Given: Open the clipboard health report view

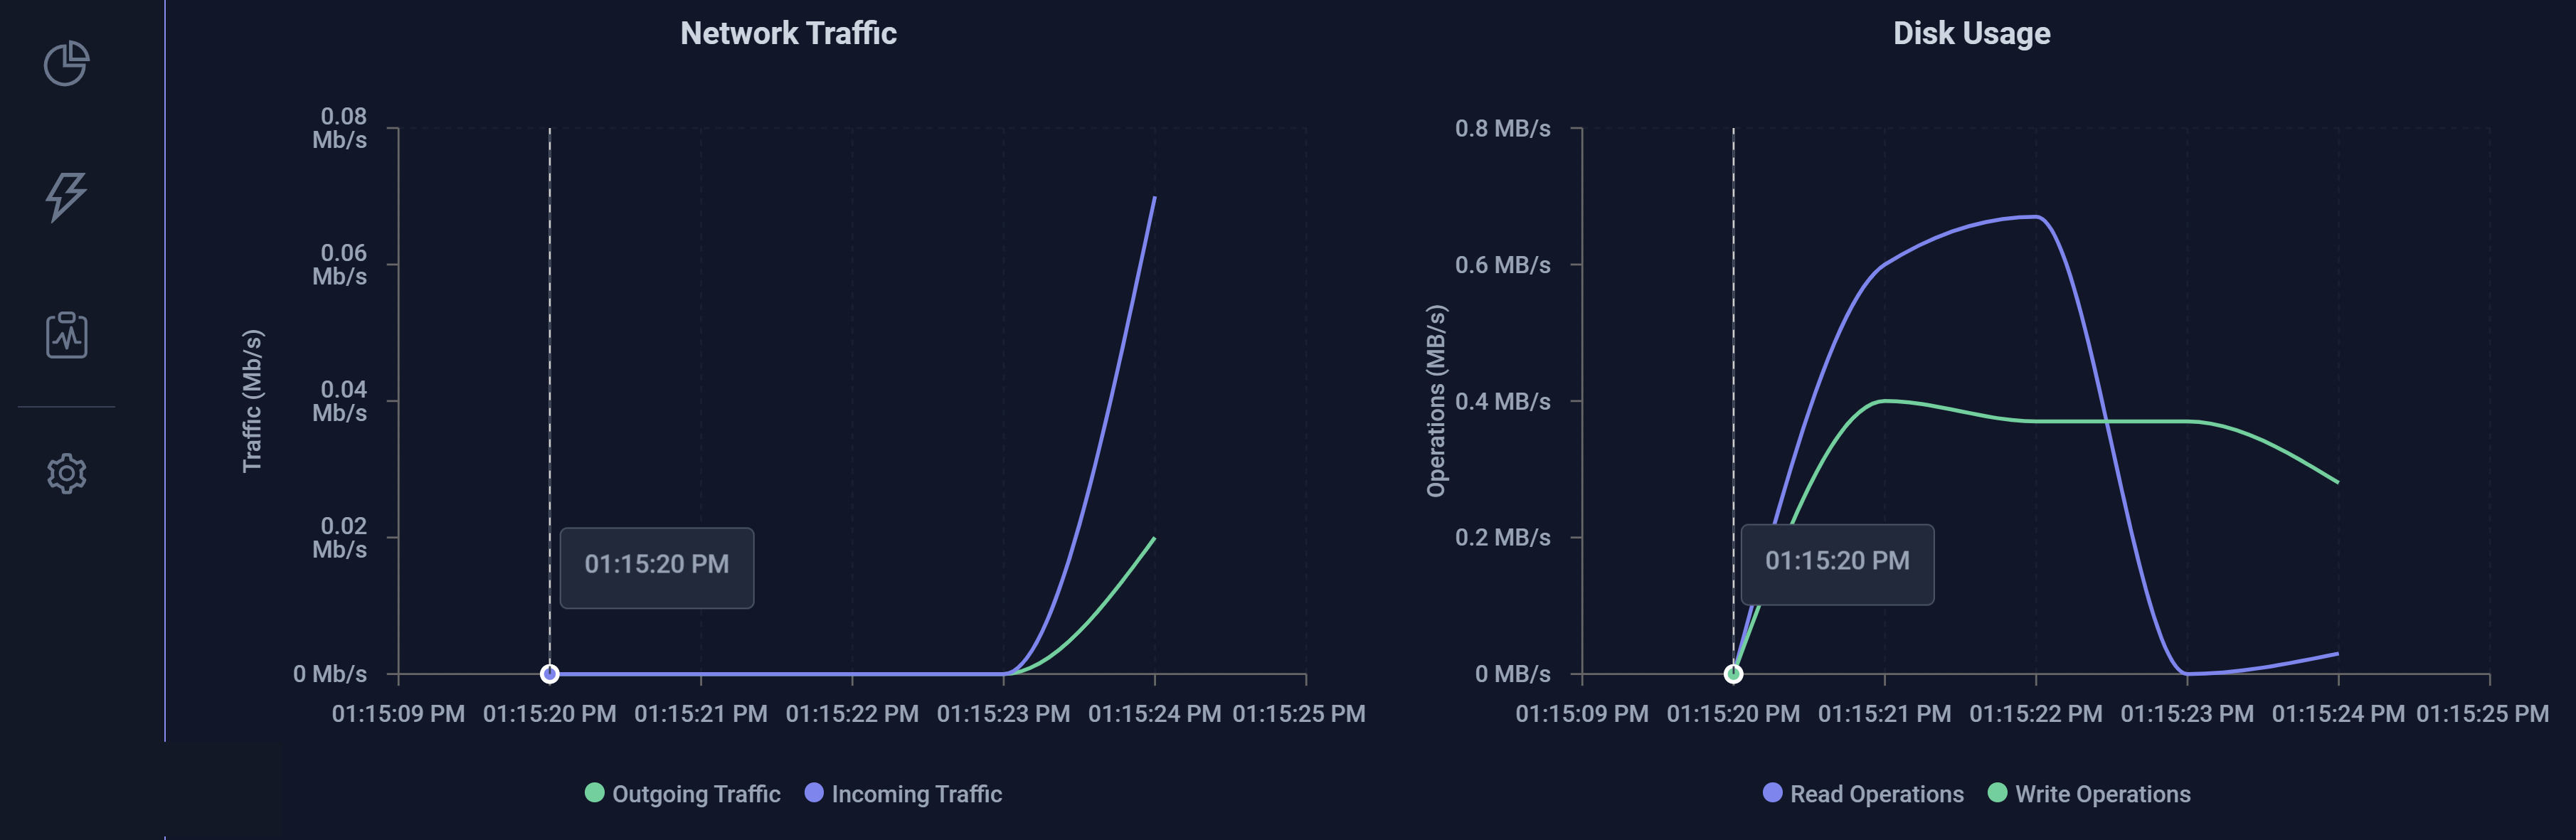Looking at the screenshot, I should (66, 336).
